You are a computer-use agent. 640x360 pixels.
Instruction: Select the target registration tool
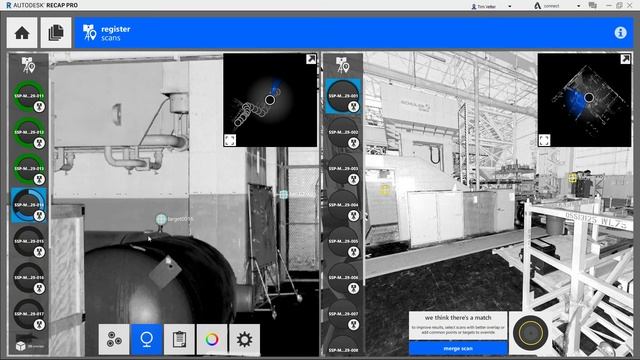pyautogui.click(x=147, y=339)
